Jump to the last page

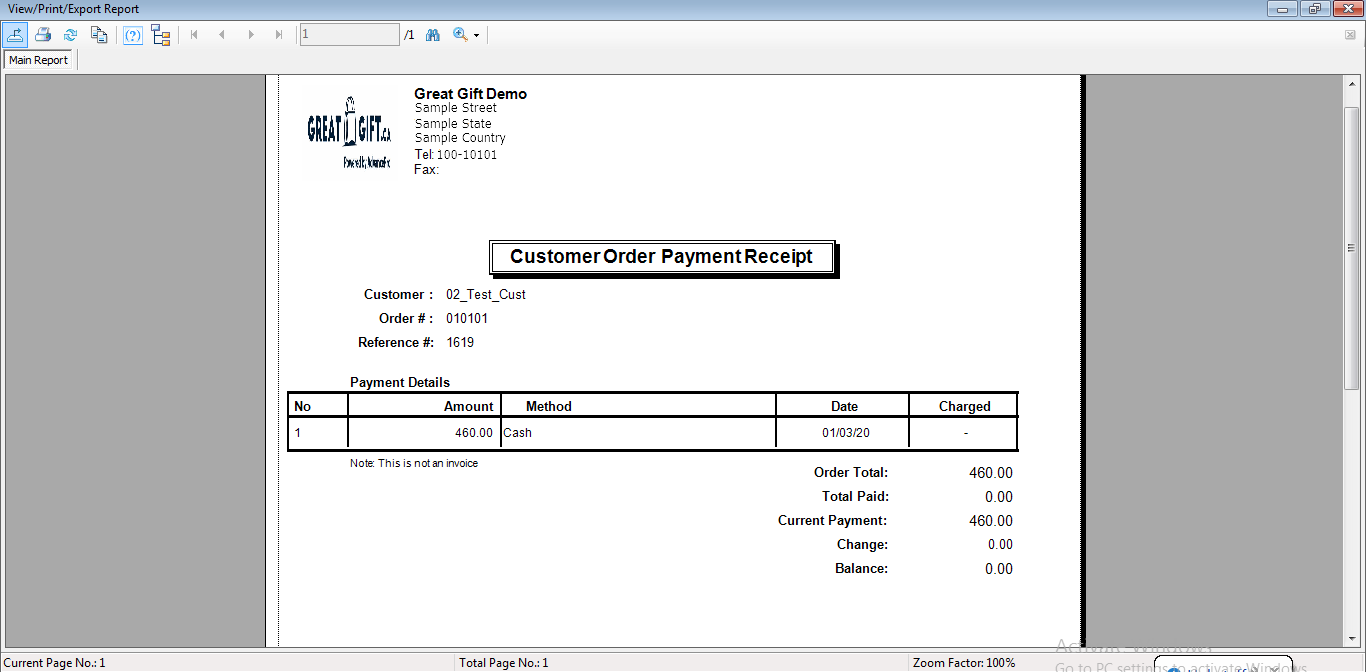pyautogui.click(x=279, y=35)
